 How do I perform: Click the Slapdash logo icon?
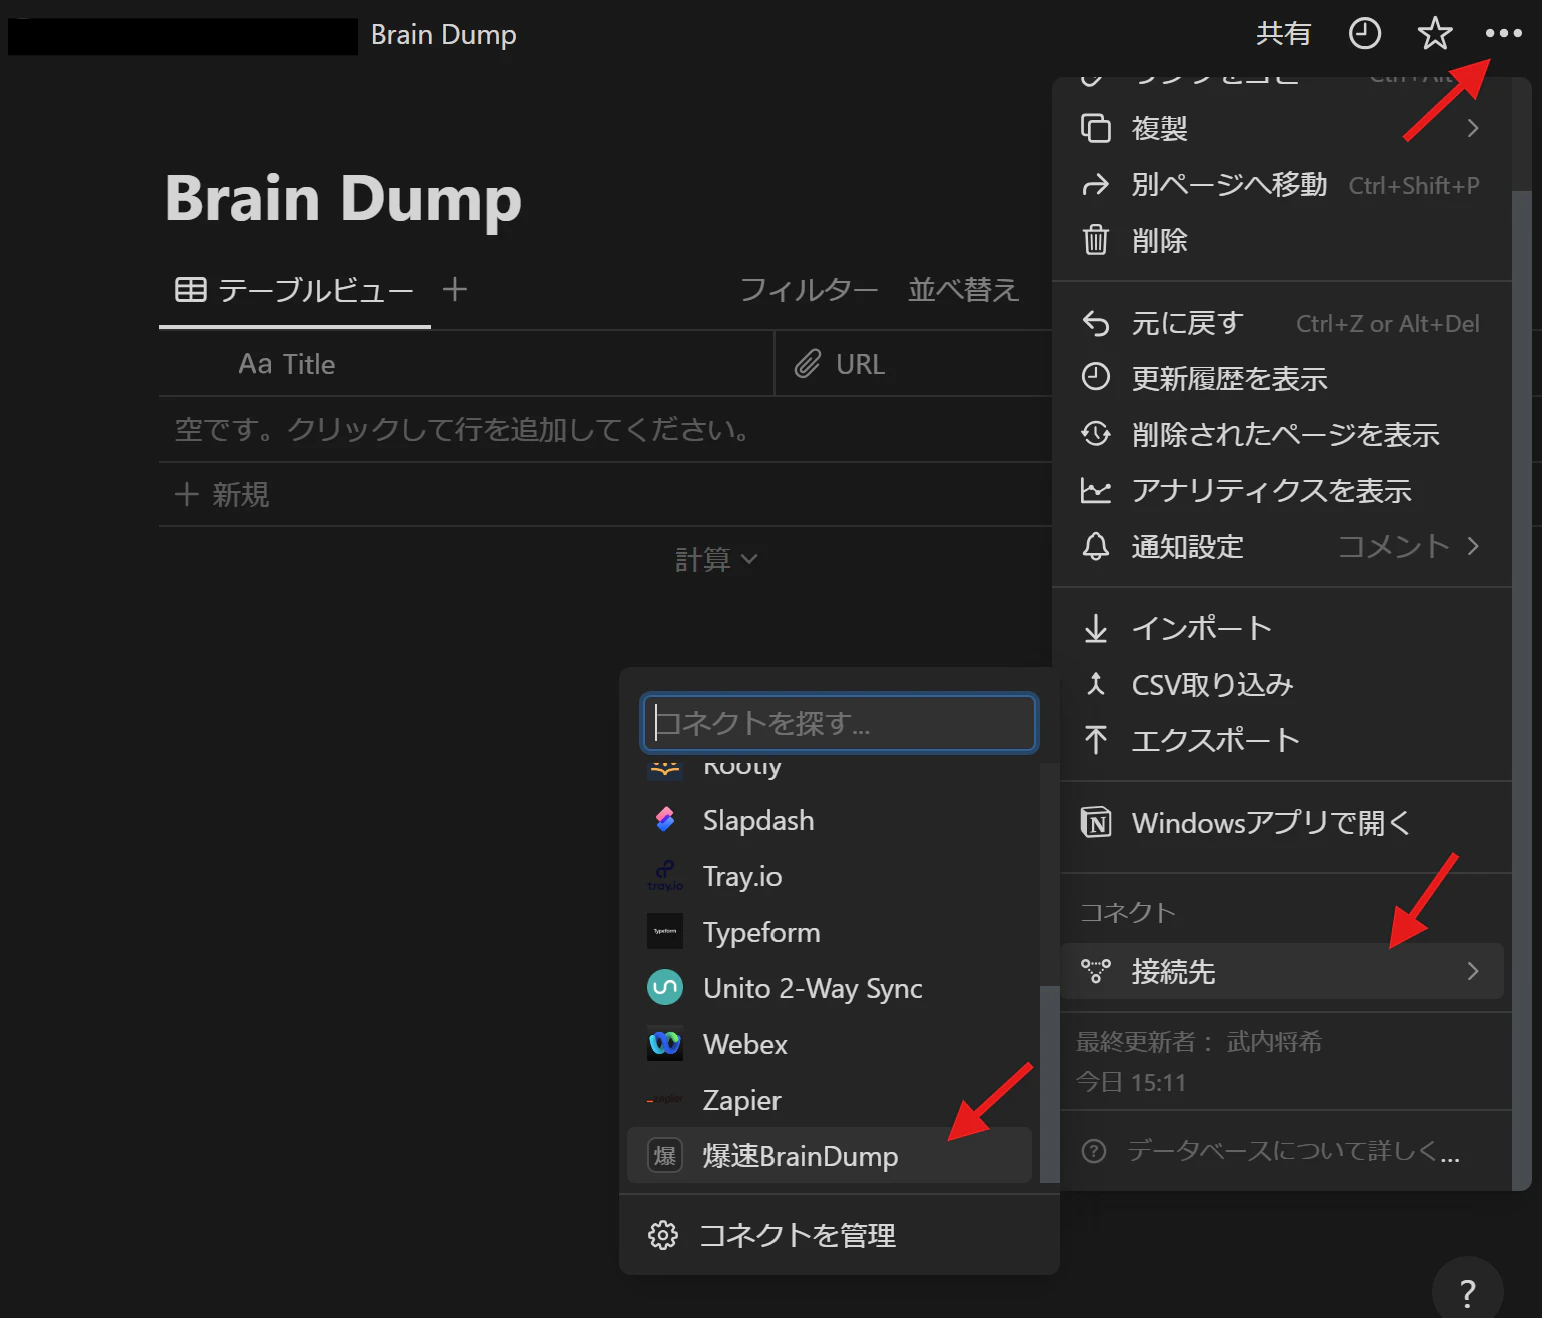tap(665, 820)
